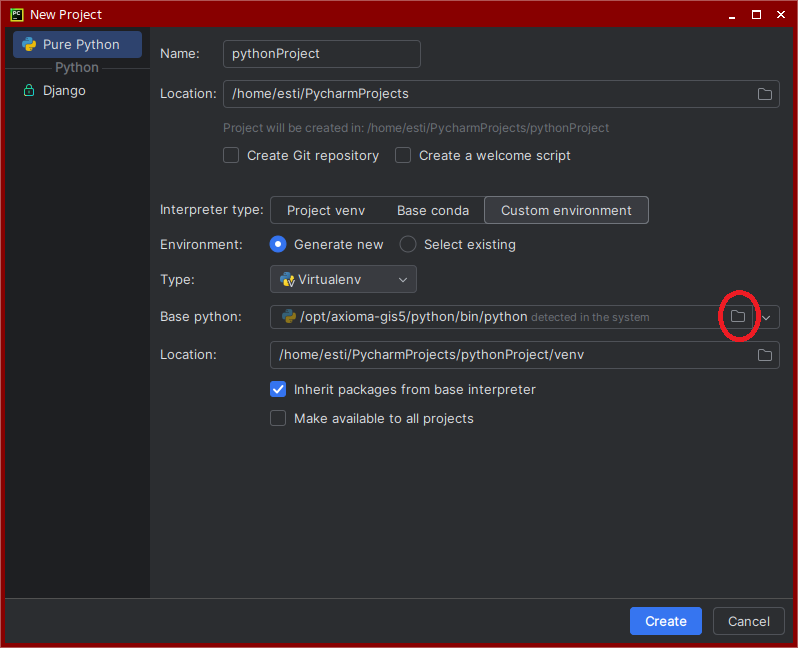Choose Select existing environment radio button
Image resolution: width=798 pixels, height=648 pixels.
coord(408,245)
